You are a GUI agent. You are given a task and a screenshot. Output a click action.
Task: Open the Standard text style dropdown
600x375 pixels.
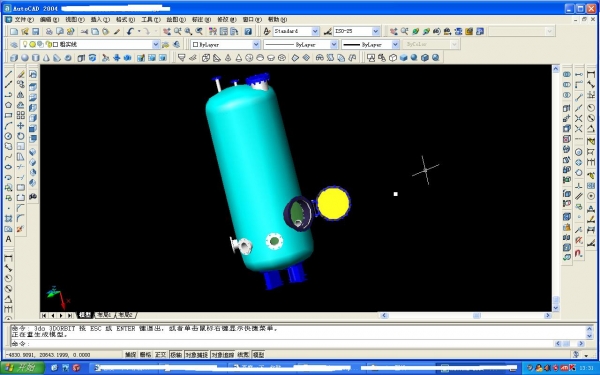point(296,31)
